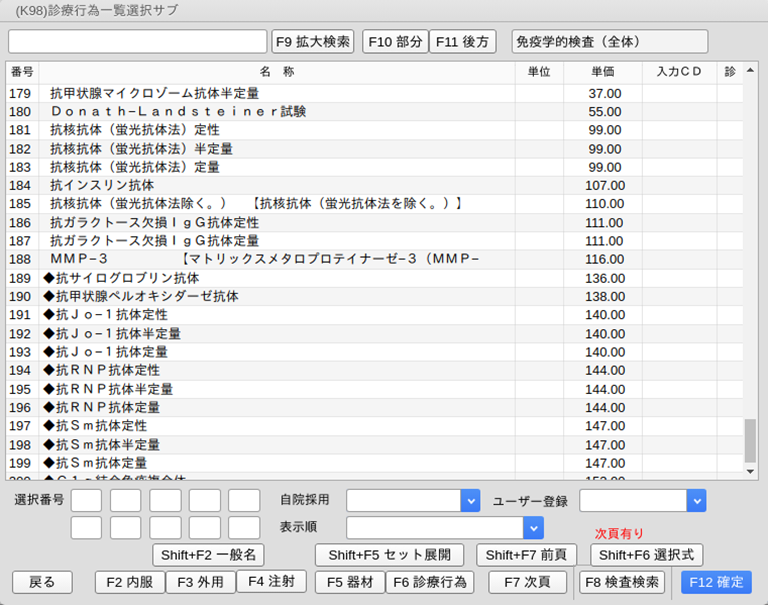Click the 戻る back button

(x=42, y=582)
